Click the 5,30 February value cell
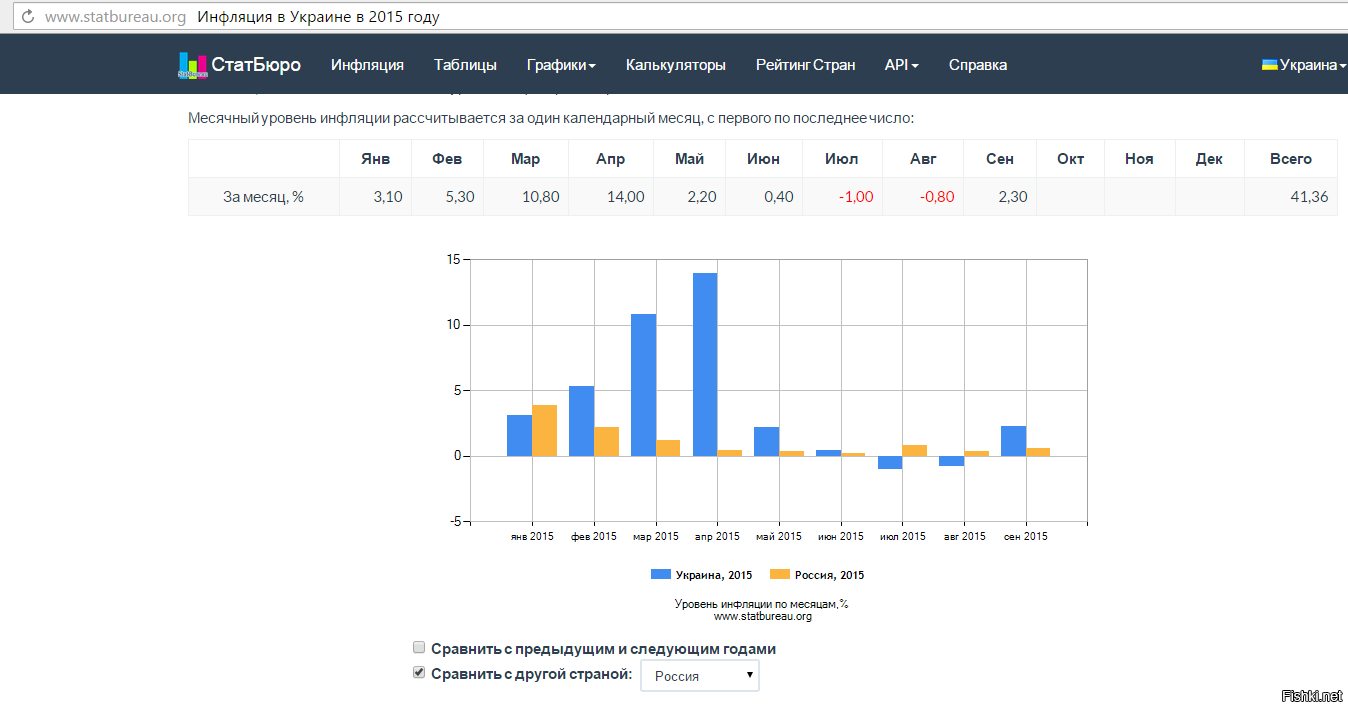This screenshot has width=1348, height=708. click(447, 197)
